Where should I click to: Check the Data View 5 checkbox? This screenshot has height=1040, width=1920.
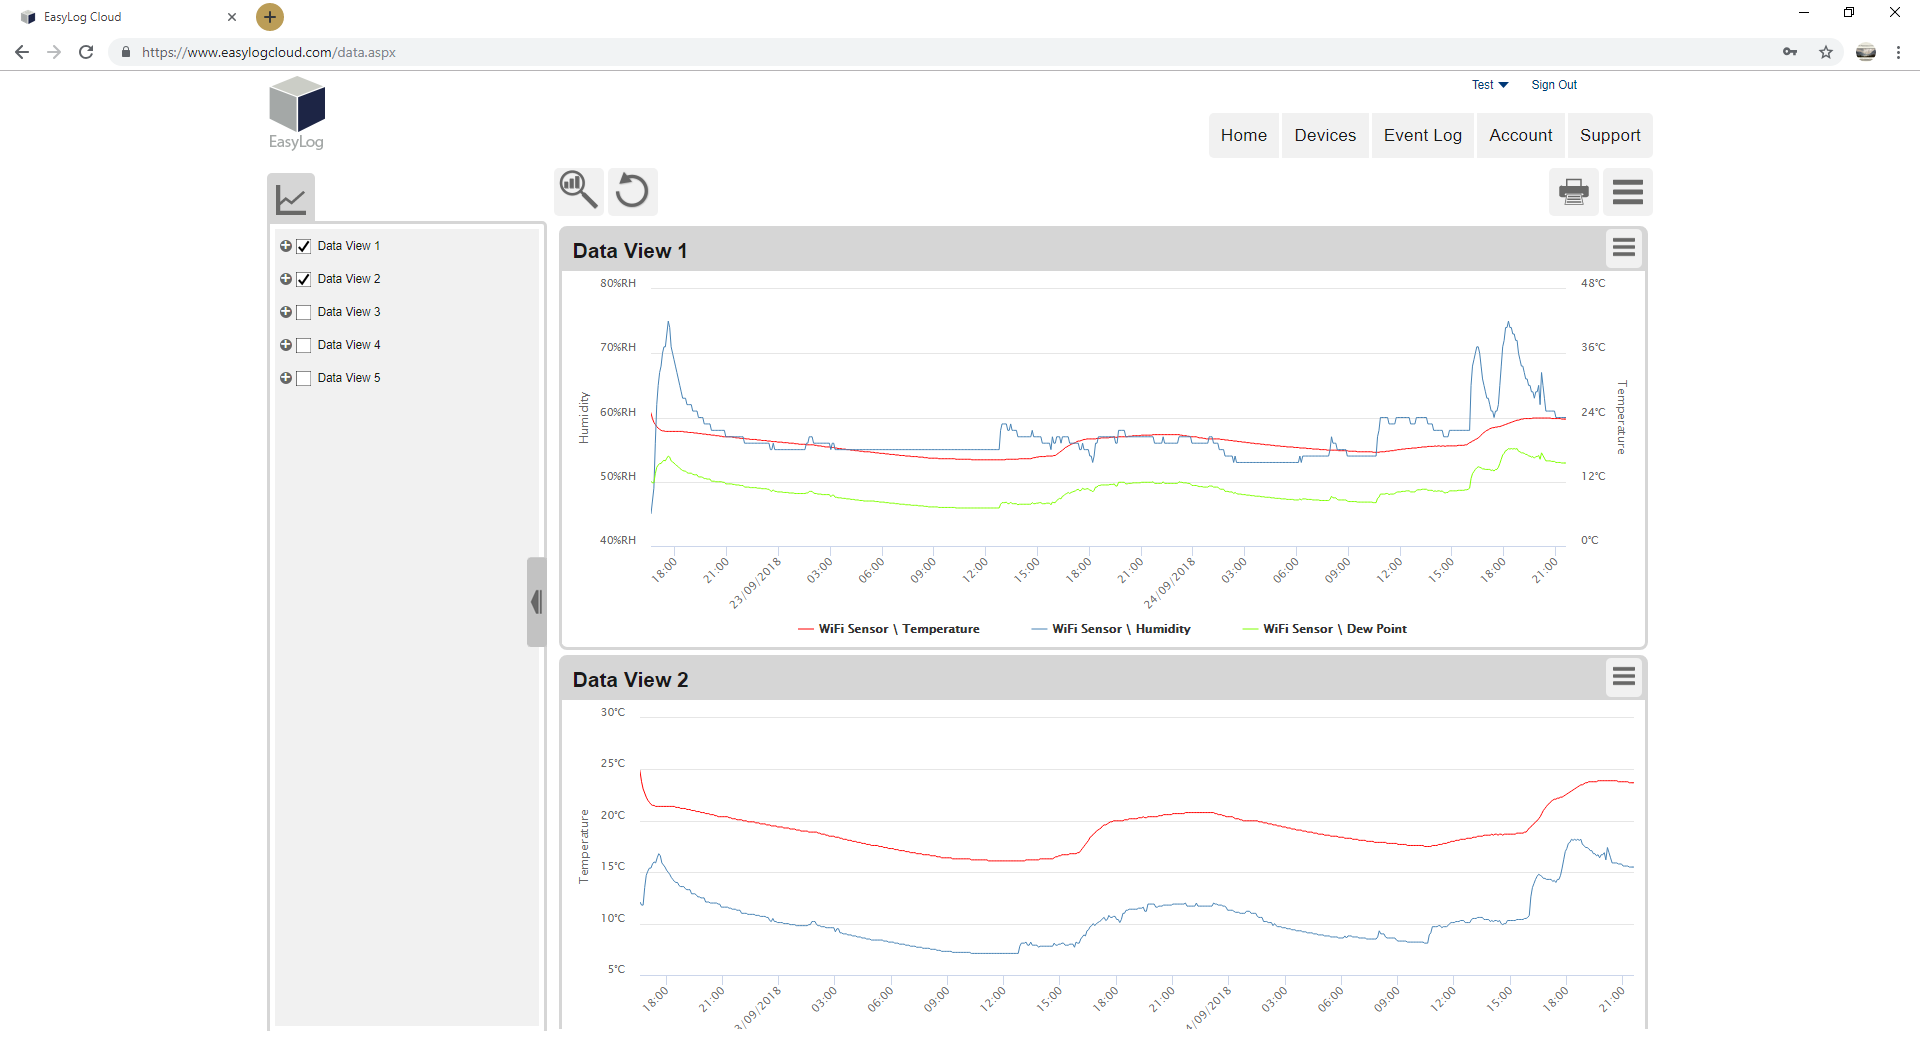click(x=304, y=378)
